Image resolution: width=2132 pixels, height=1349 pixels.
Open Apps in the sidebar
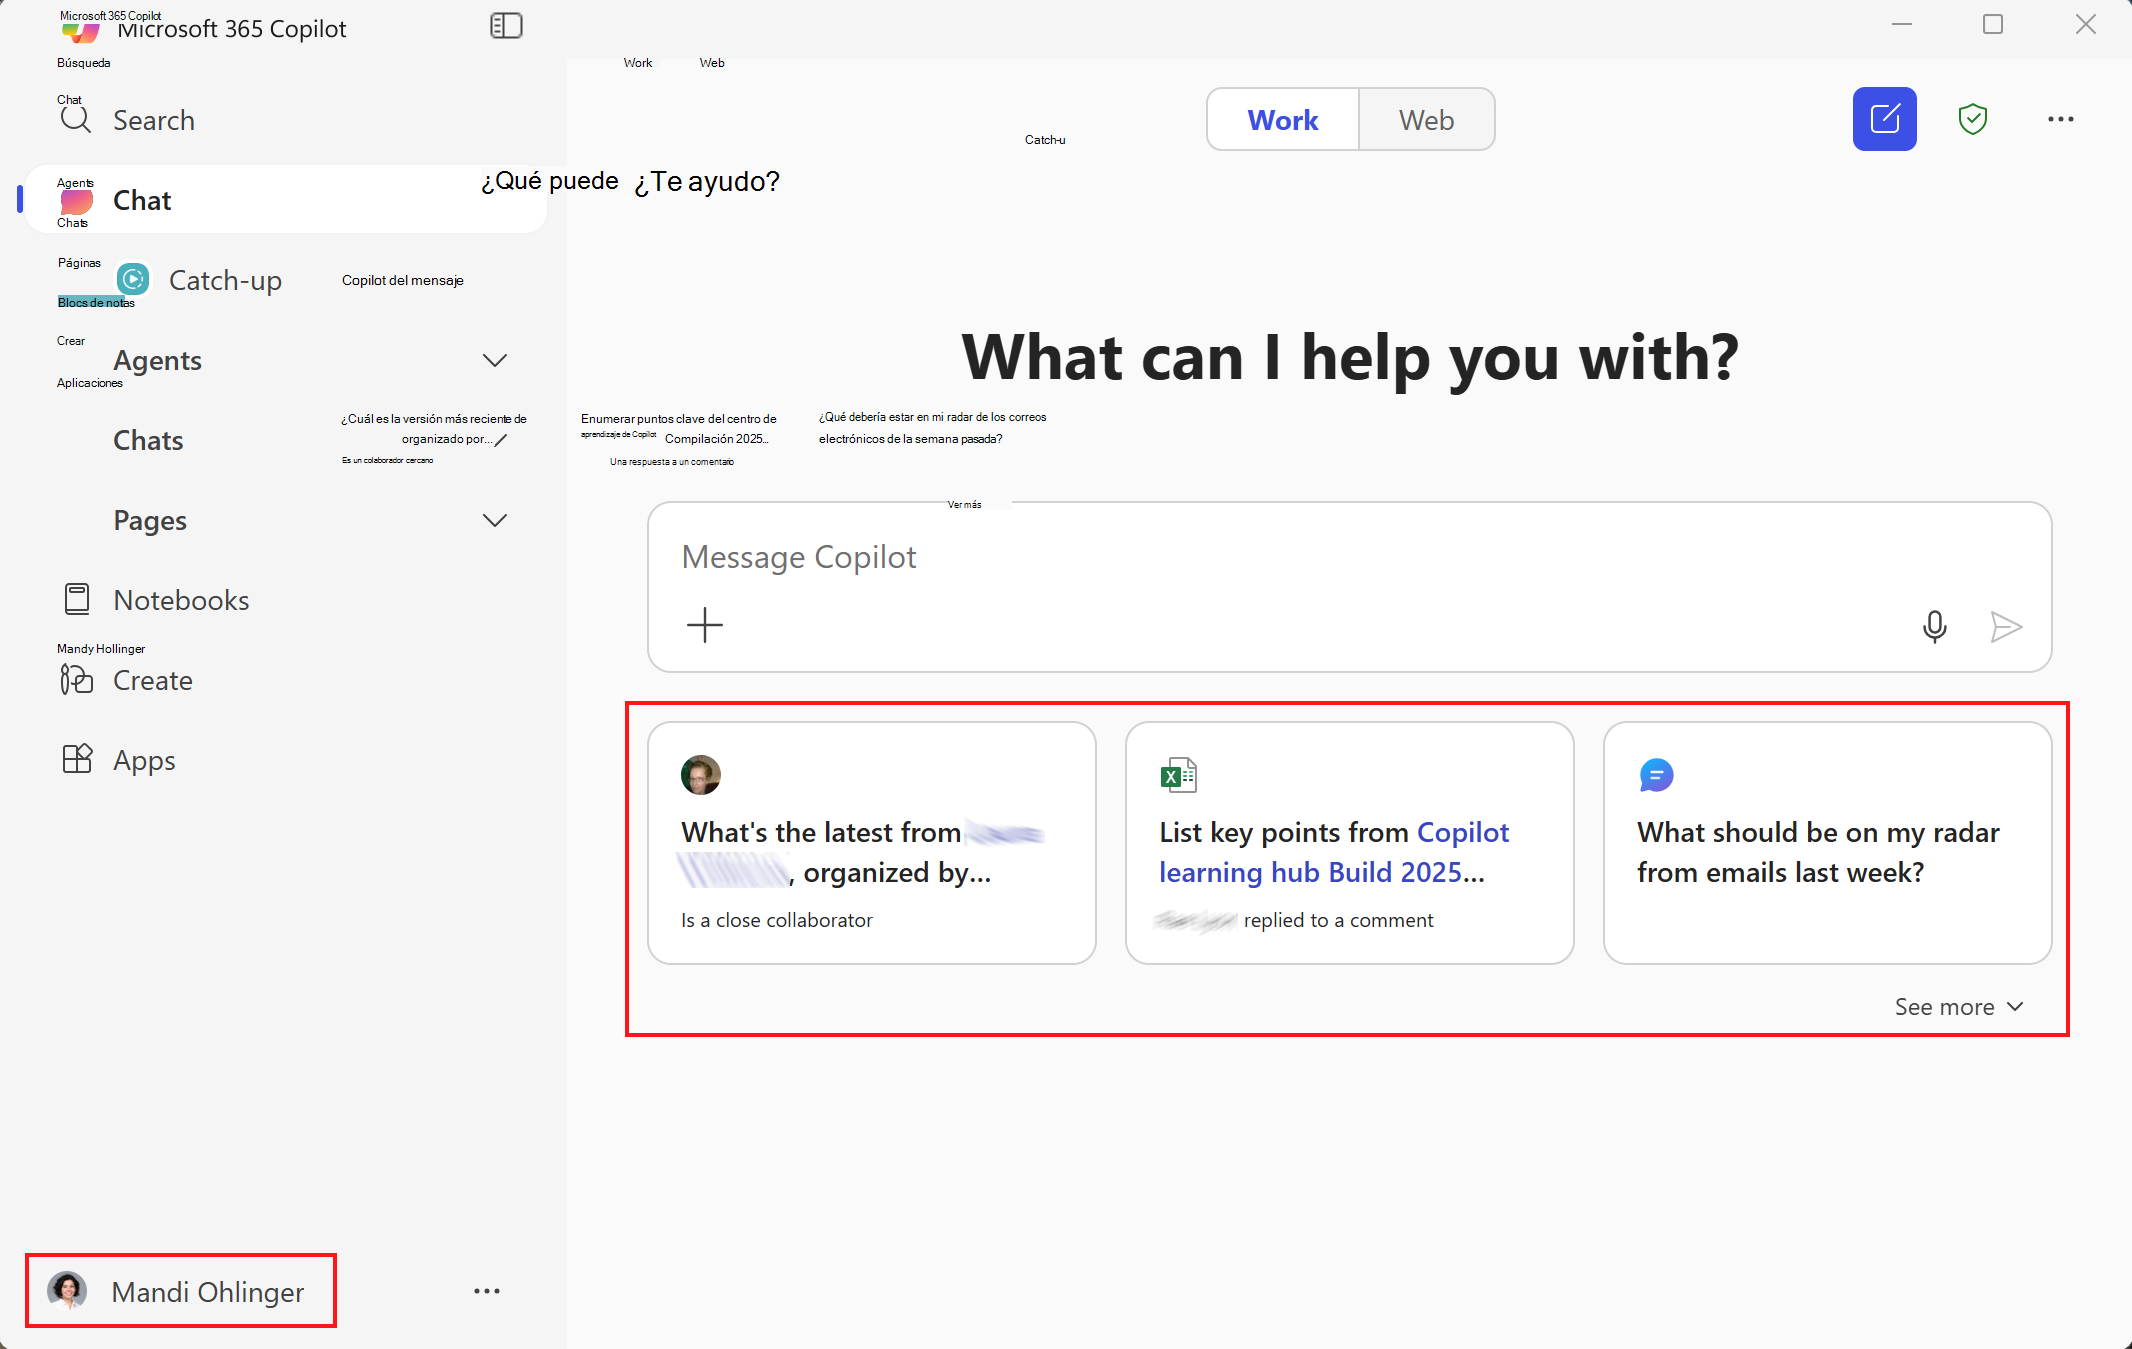pos(144,760)
